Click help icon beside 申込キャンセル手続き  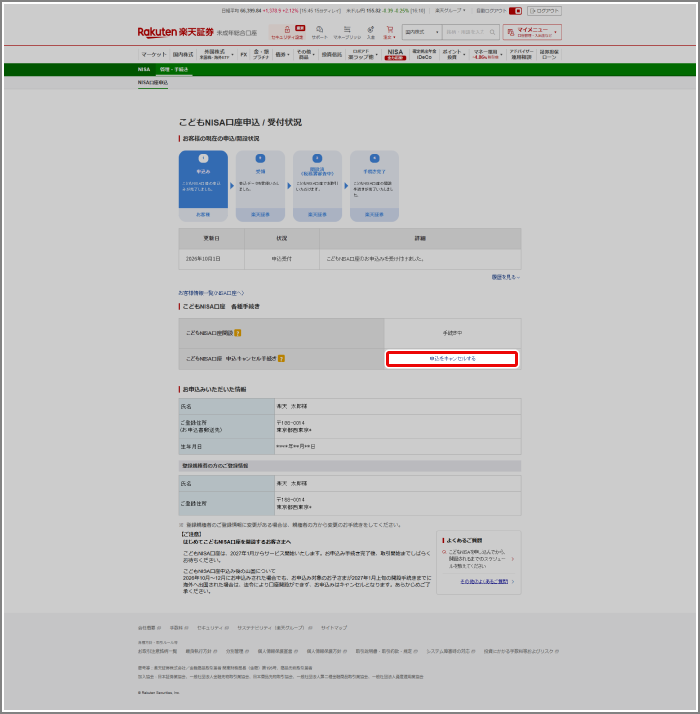[x=281, y=359]
